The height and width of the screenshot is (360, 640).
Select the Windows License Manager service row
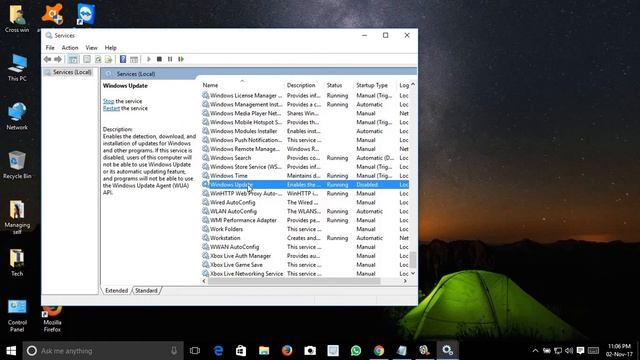tap(305, 96)
